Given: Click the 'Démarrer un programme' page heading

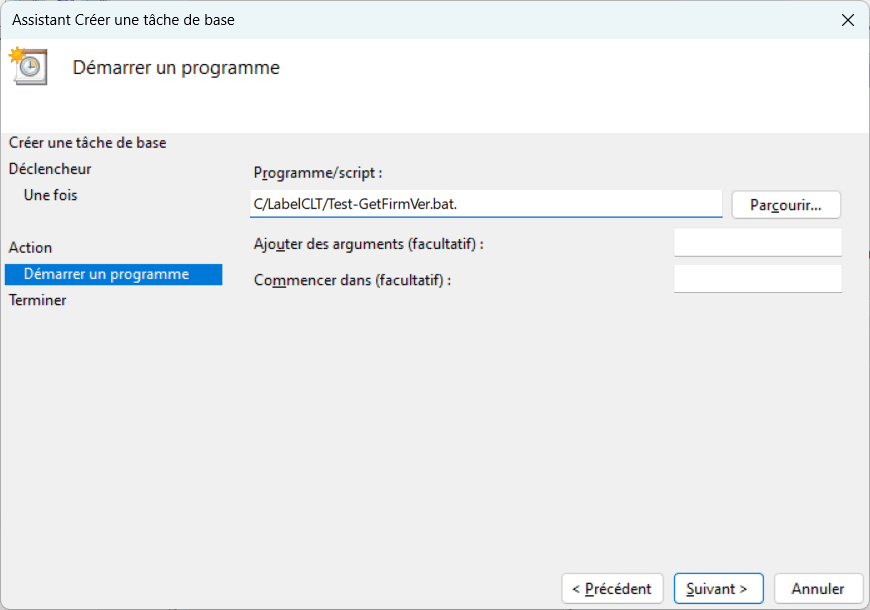Looking at the screenshot, I should [176, 68].
